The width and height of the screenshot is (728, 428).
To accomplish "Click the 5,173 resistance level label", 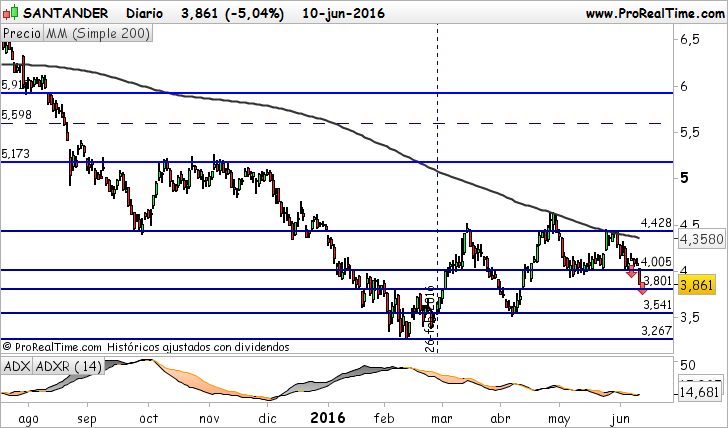I will (16, 154).
